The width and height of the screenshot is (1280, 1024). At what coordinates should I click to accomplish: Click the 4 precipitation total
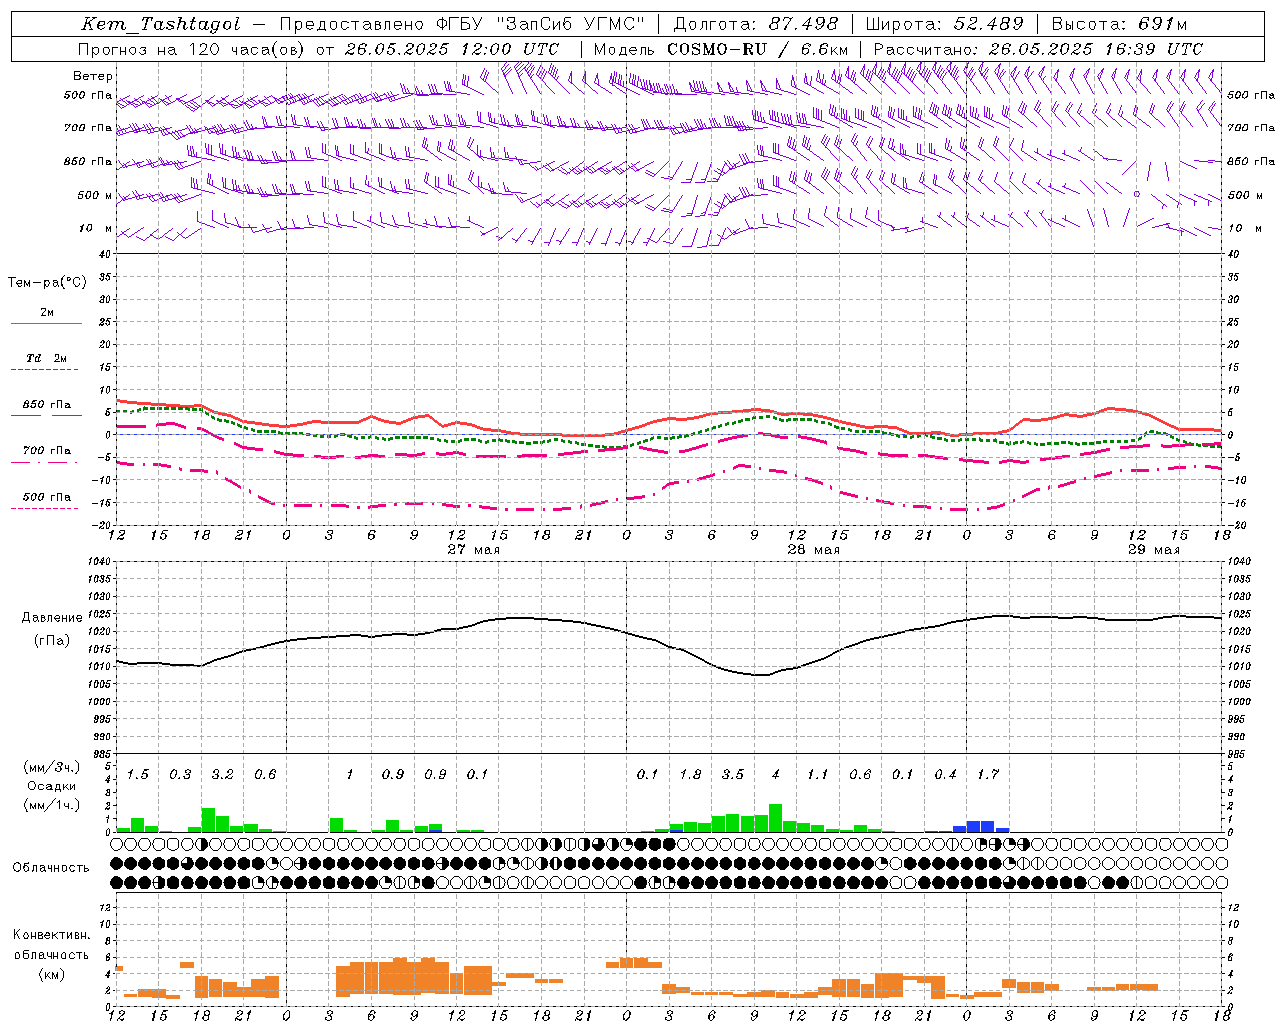[x=776, y=774]
